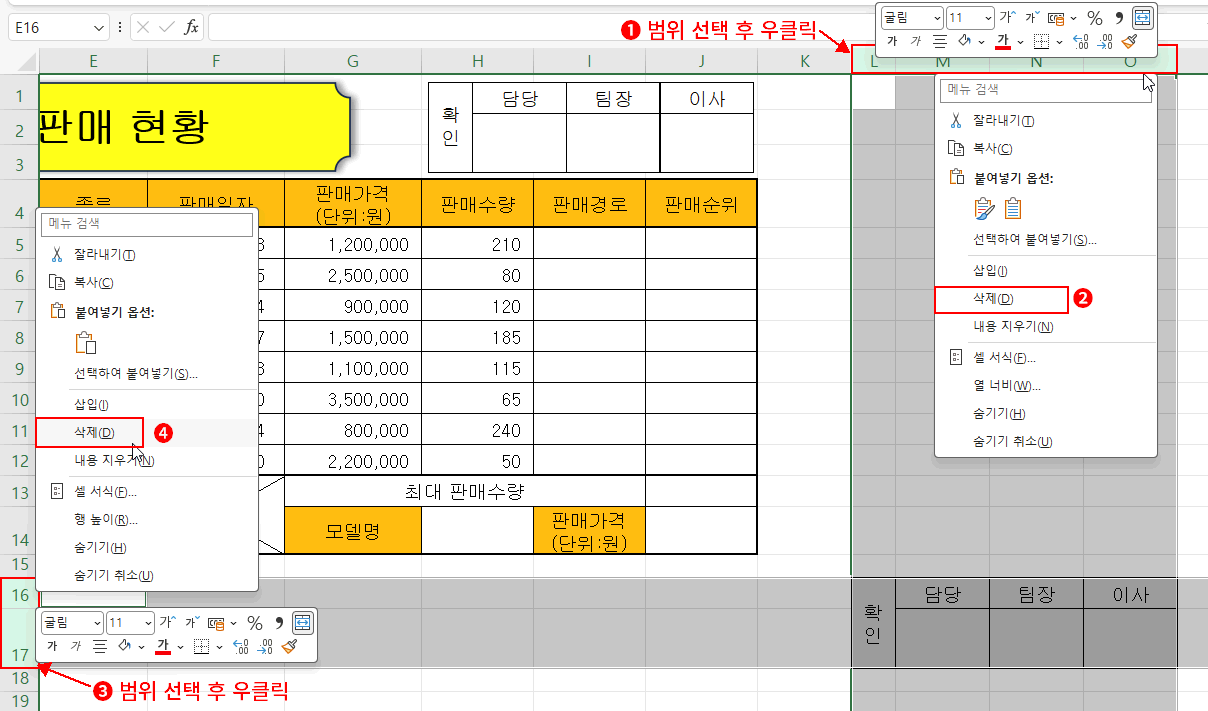Click the center align icon in the row 17 mini toolbar
1208x711 pixels.
coord(100,647)
